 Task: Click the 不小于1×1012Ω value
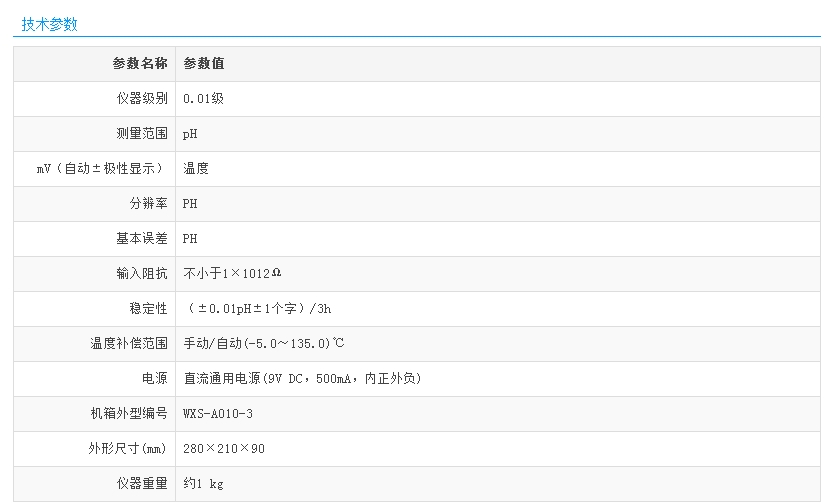point(232,274)
